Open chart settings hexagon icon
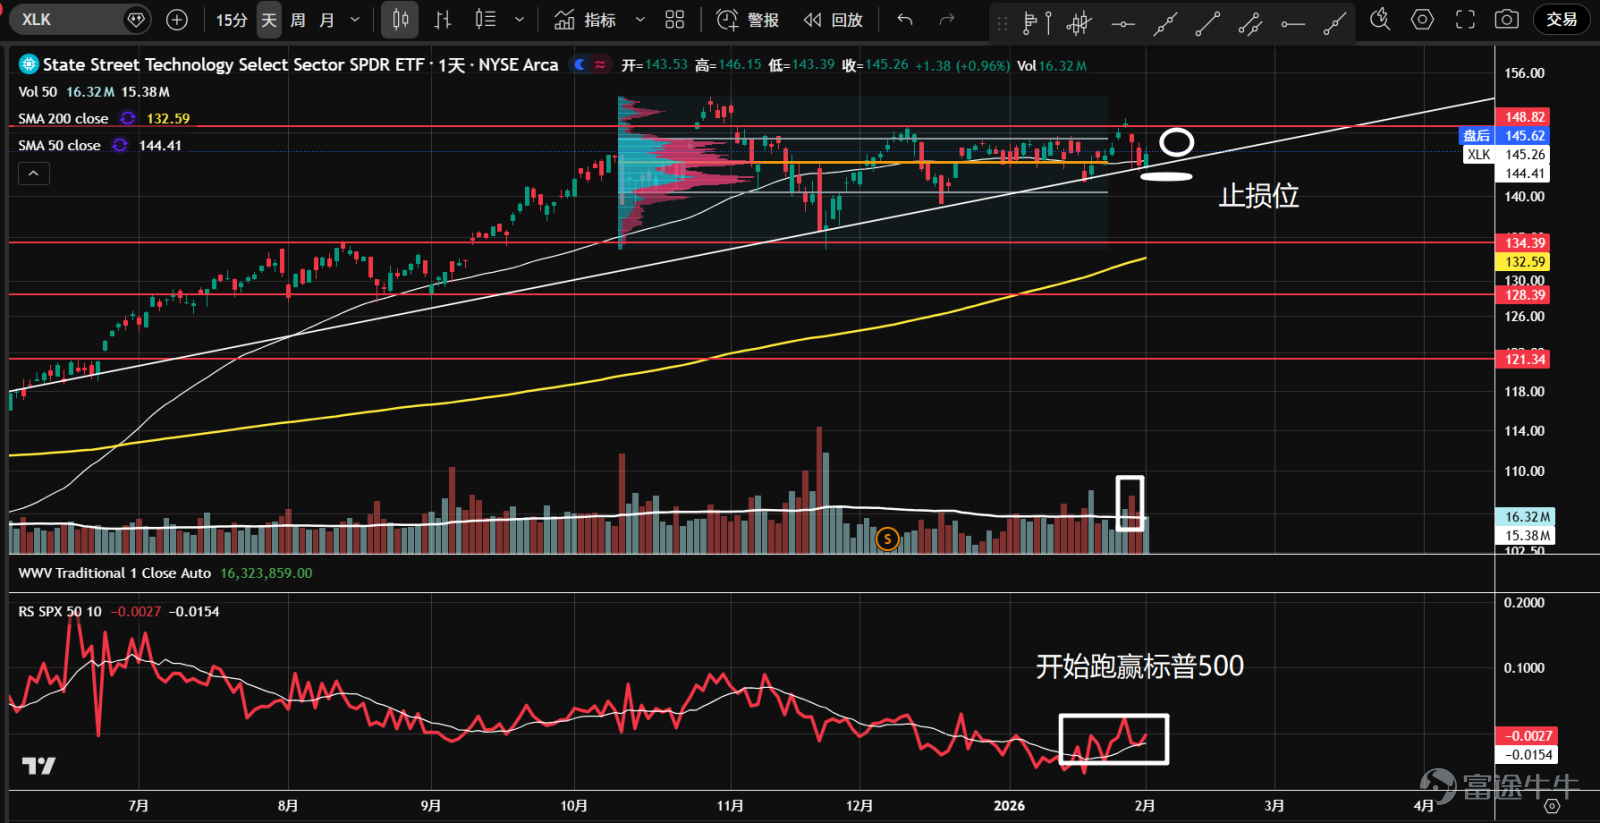This screenshot has width=1600, height=823. (x=1422, y=20)
